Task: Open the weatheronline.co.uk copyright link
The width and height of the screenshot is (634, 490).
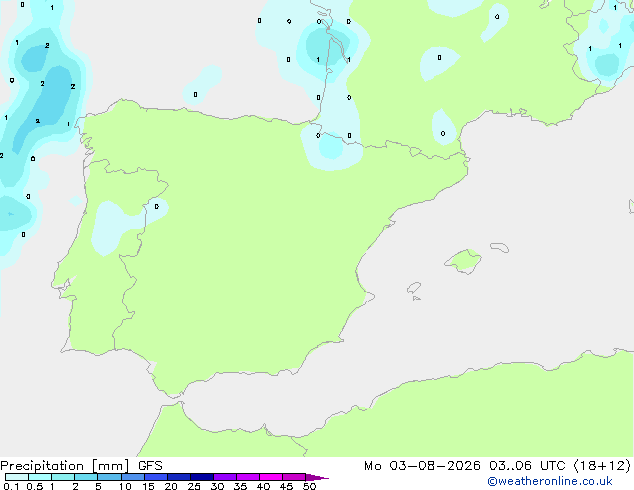Action: pos(550,481)
